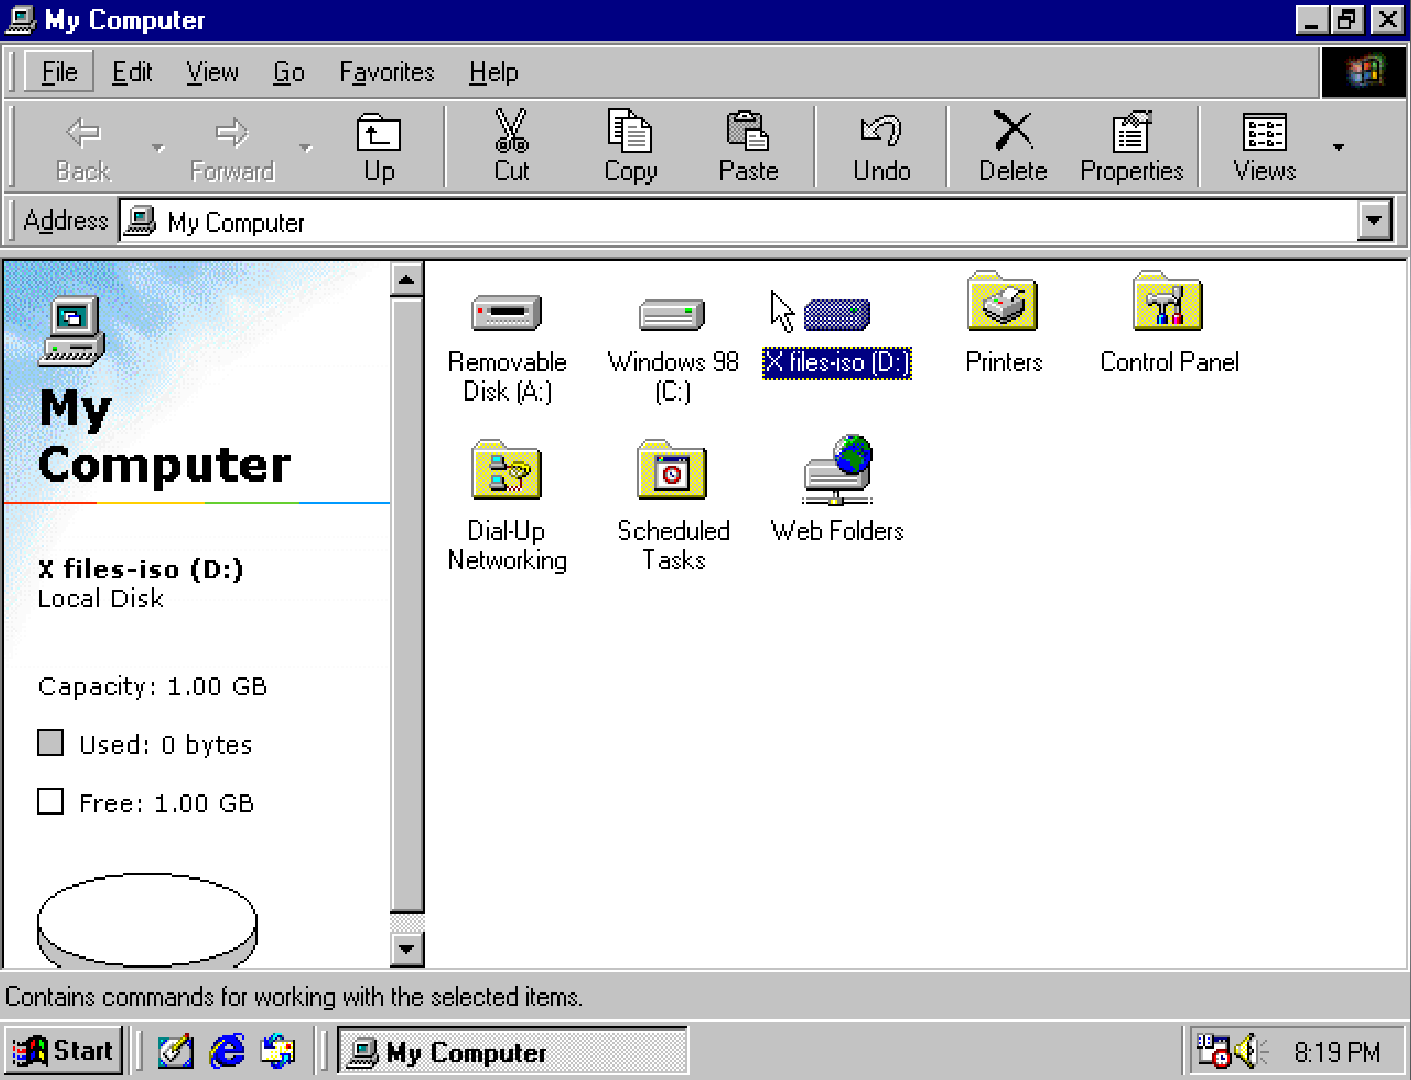
Task: Click the 8:19 PM clock
Action: click(x=1337, y=1052)
